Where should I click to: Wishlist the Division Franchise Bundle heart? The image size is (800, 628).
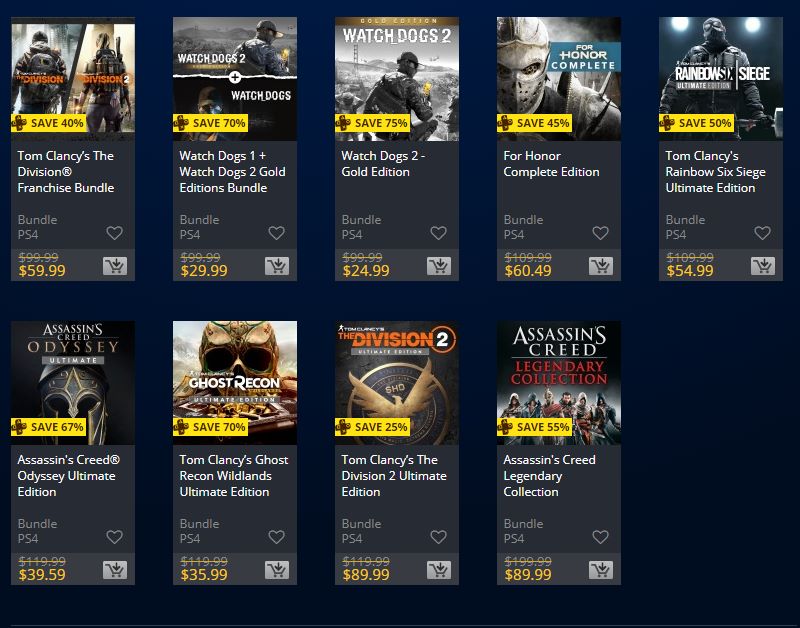pos(114,233)
